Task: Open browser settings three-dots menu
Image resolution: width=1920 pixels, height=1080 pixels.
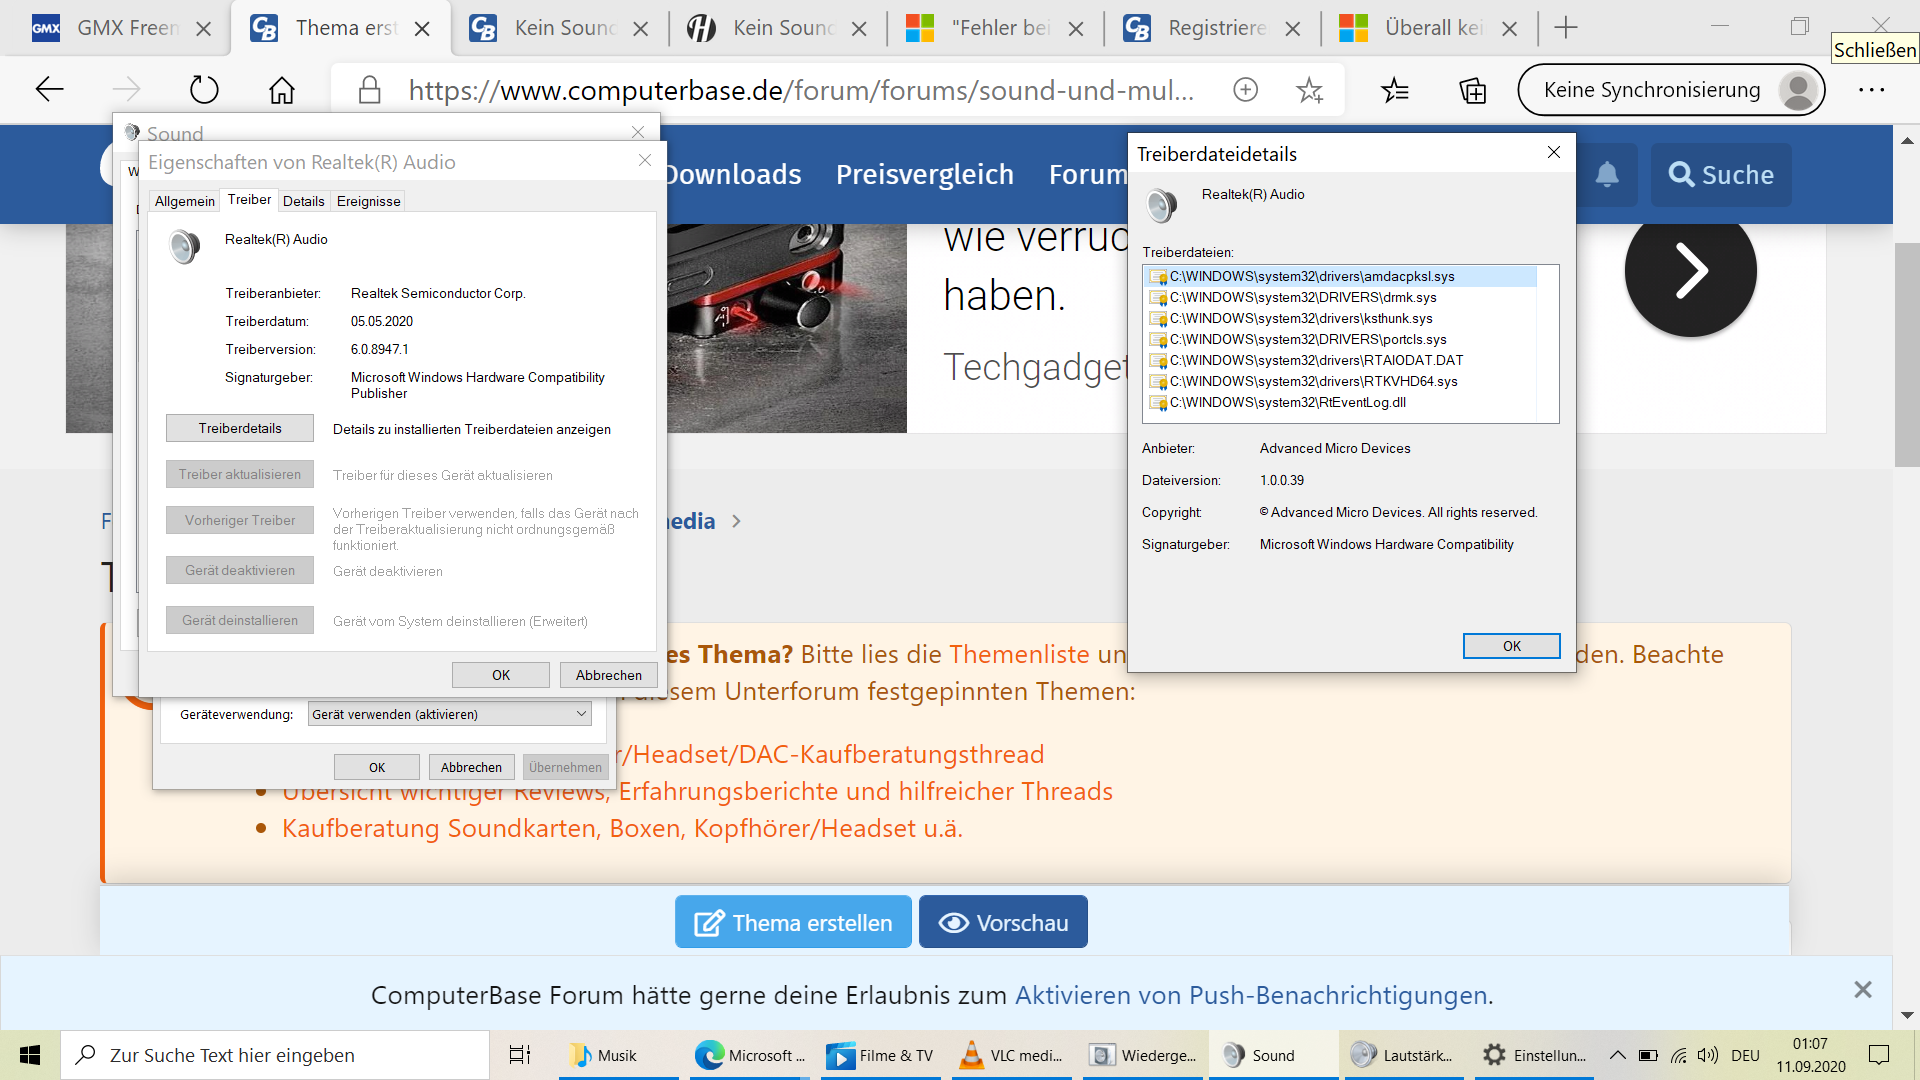Action: [1871, 90]
